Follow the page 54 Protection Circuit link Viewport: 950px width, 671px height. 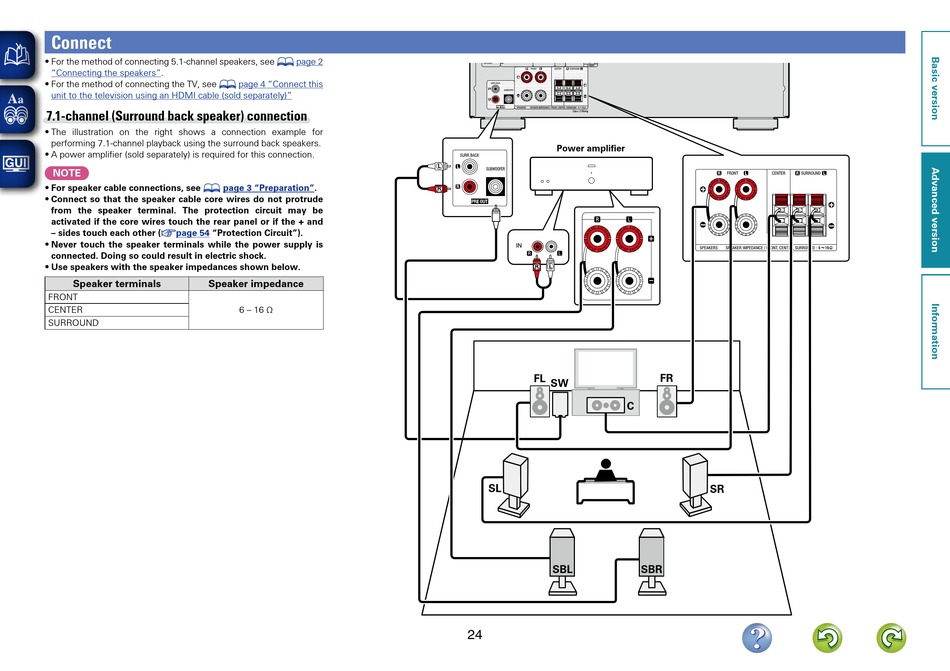193,233
